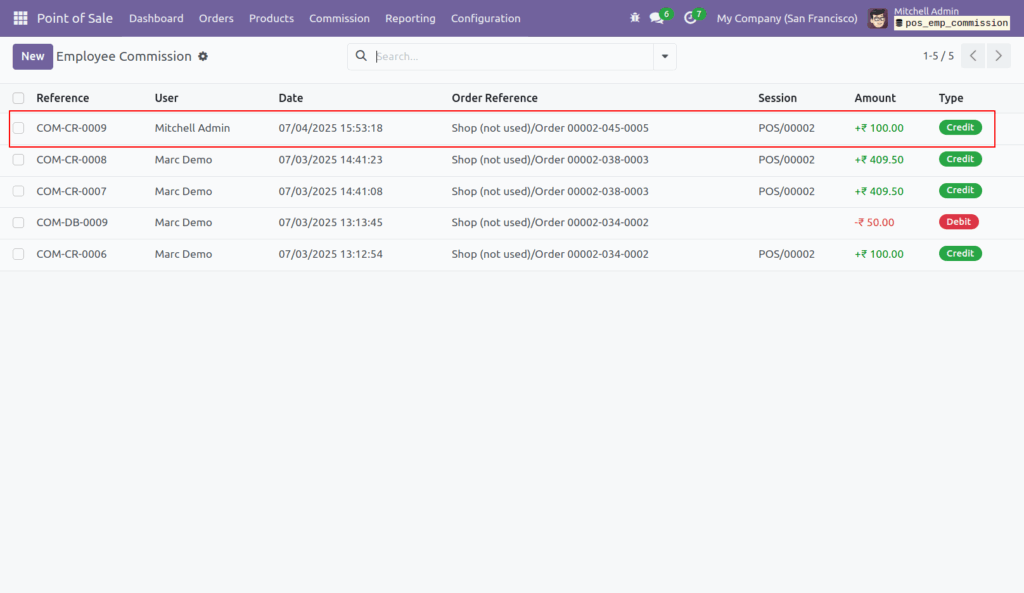Select the header checkbox to select all records

pyautogui.click(x=17, y=97)
